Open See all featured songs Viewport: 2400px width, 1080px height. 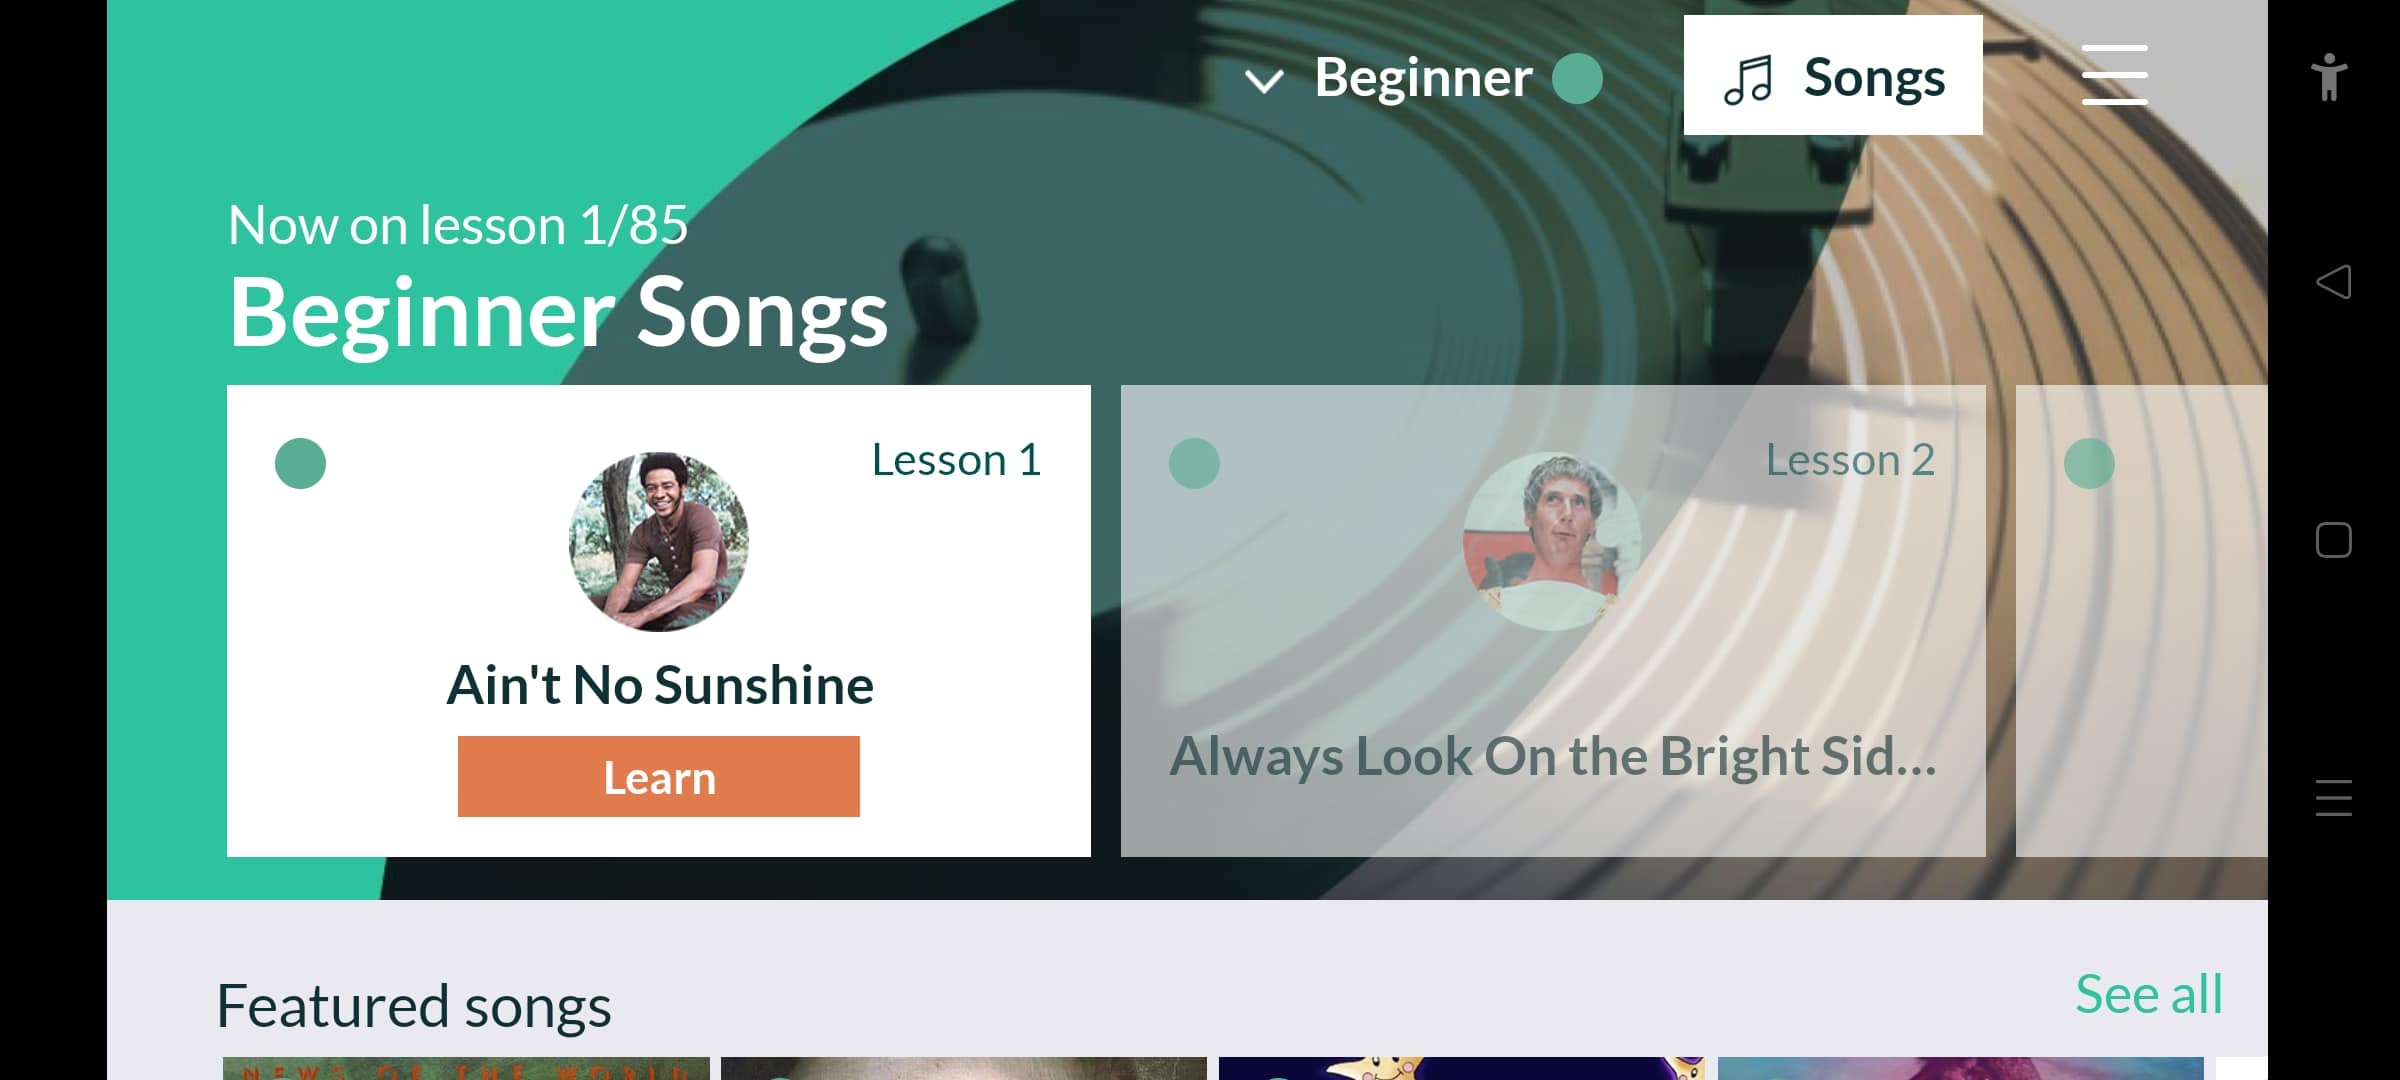(x=2149, y=994)
